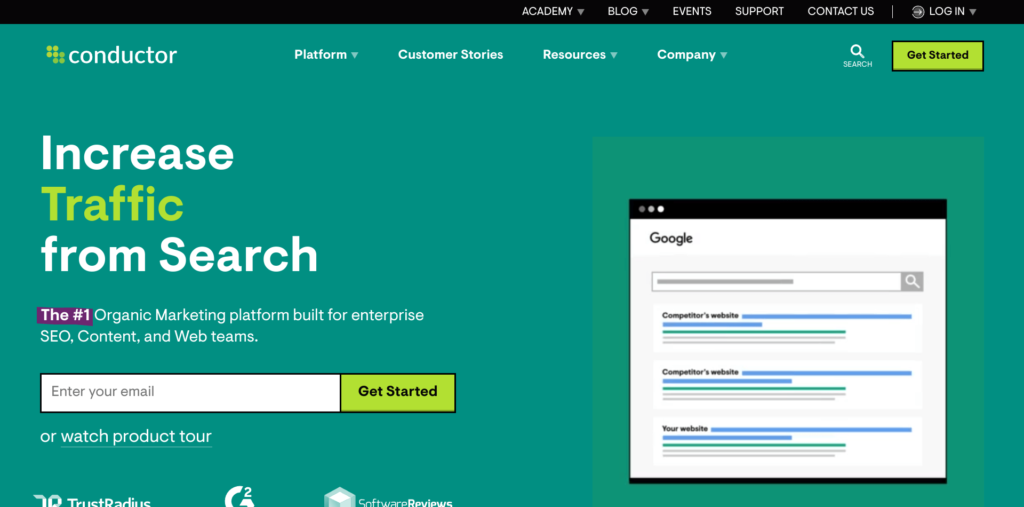Click the SoftwareReviews logo badge
The height and width of the screenshot is (507, 1024).
pyautogui.click(x=388, y=498)
